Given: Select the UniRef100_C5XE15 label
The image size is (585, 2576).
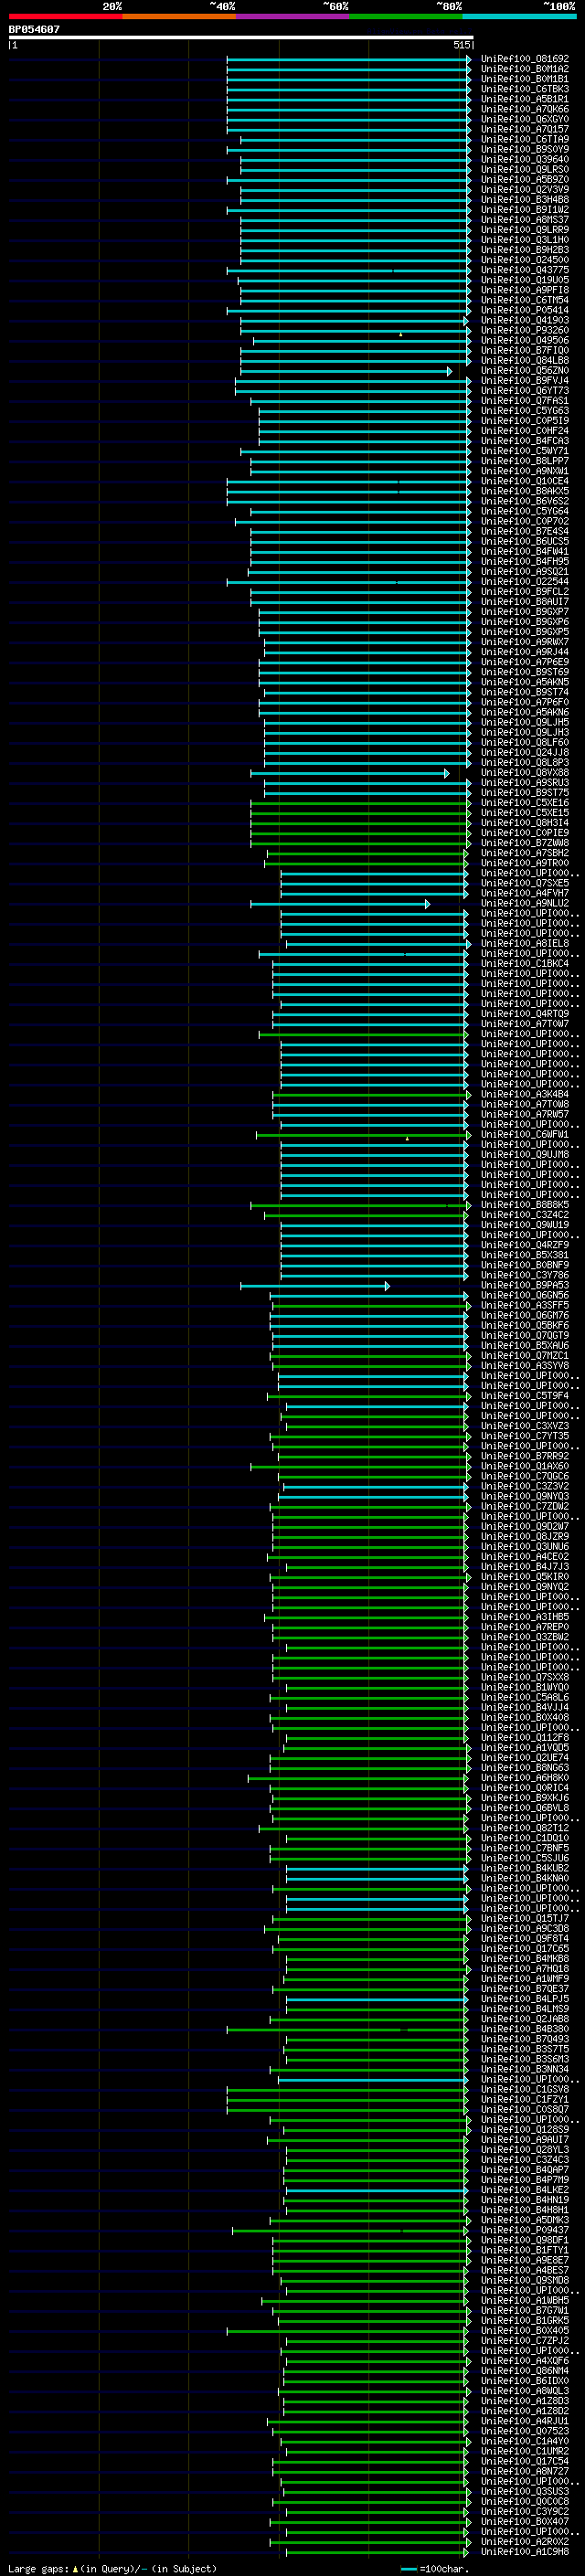Looking at the screenshot, I should point(524,813).
